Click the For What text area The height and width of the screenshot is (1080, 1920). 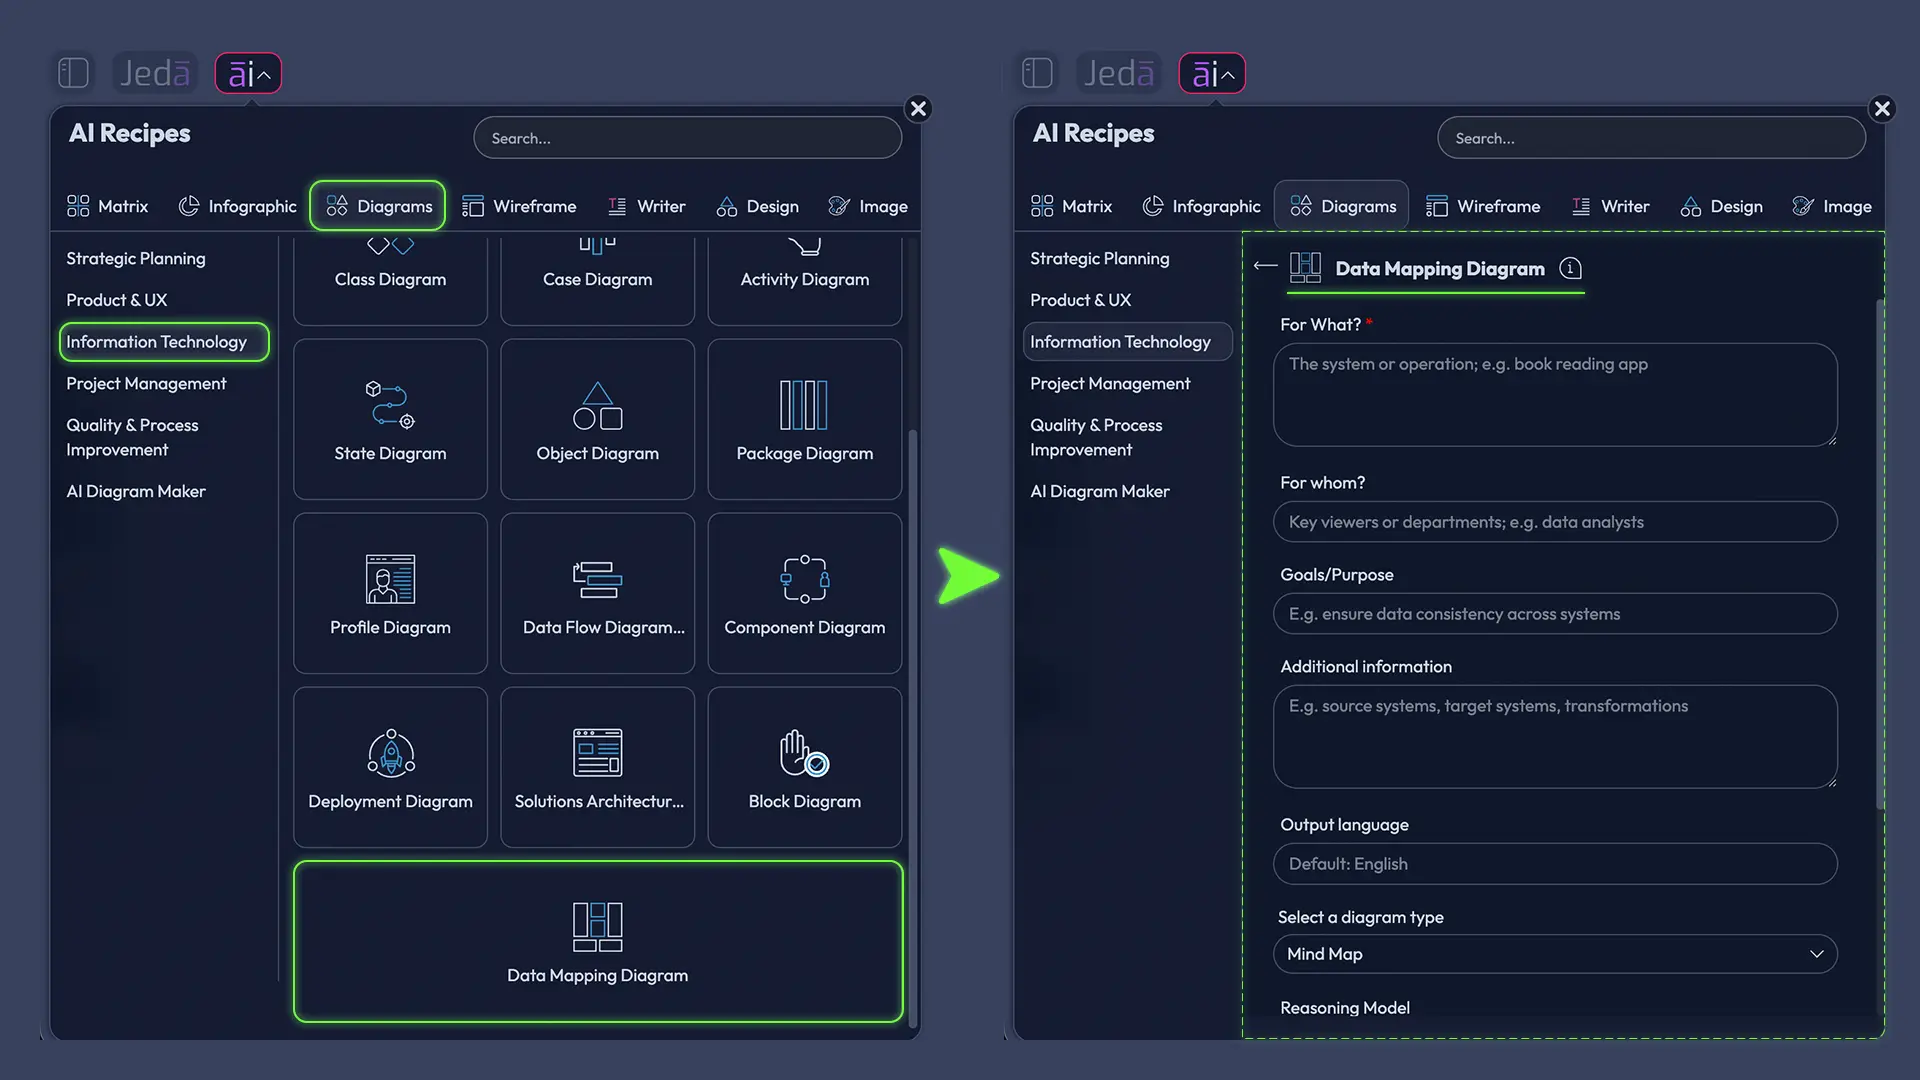tap(1555, 395)
